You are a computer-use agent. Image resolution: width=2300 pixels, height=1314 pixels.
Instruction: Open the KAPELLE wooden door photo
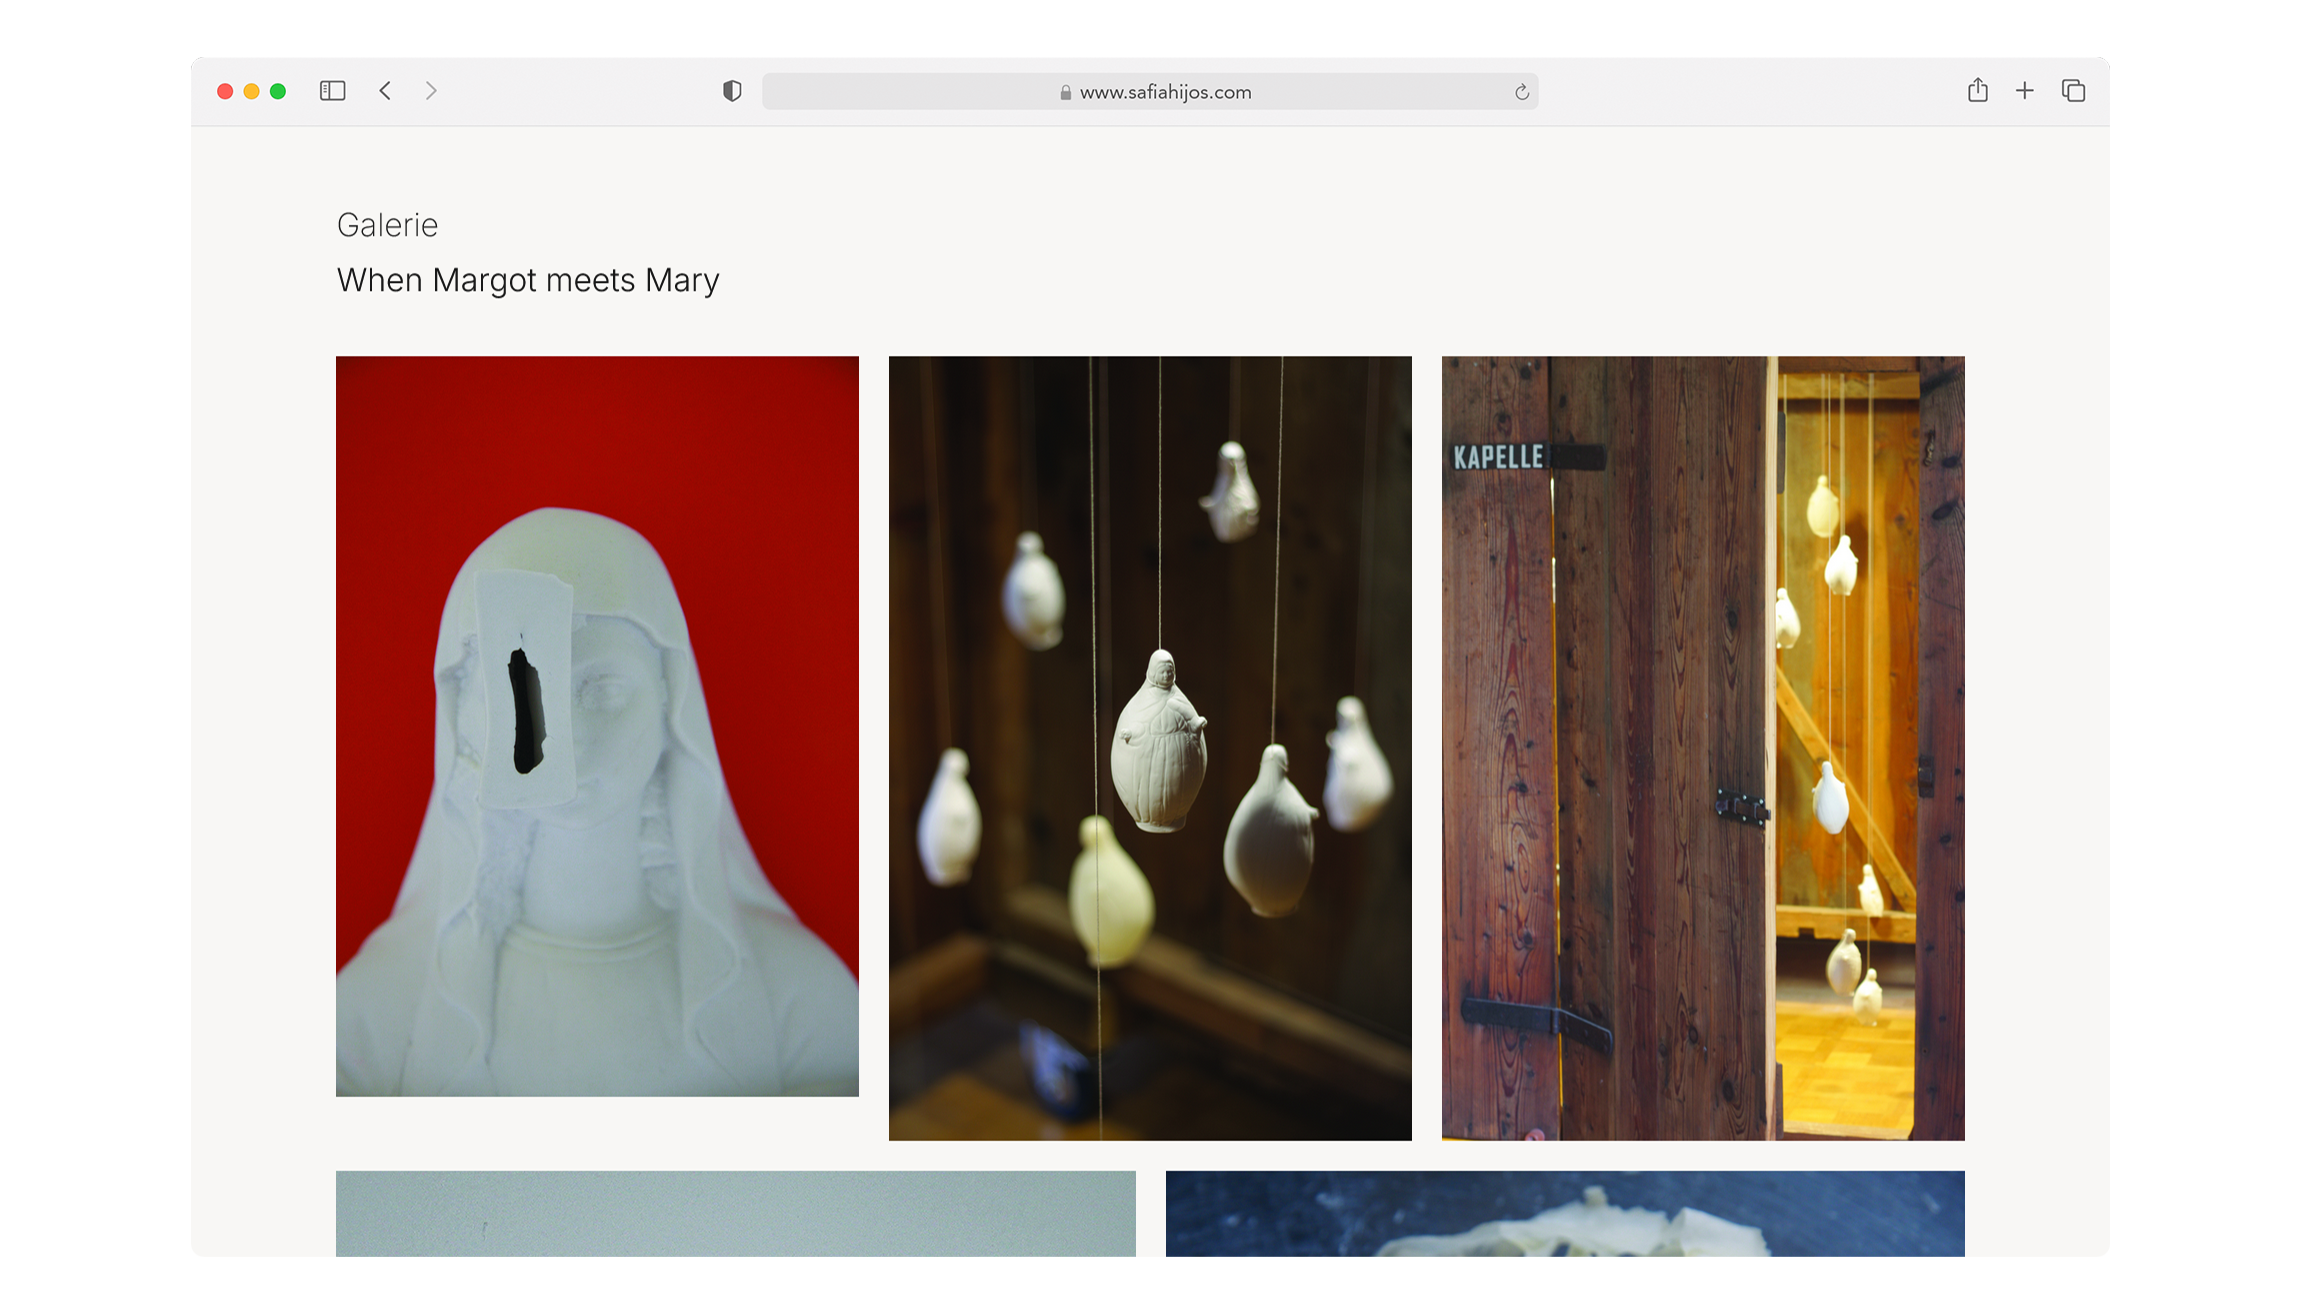click(1703, 748)
